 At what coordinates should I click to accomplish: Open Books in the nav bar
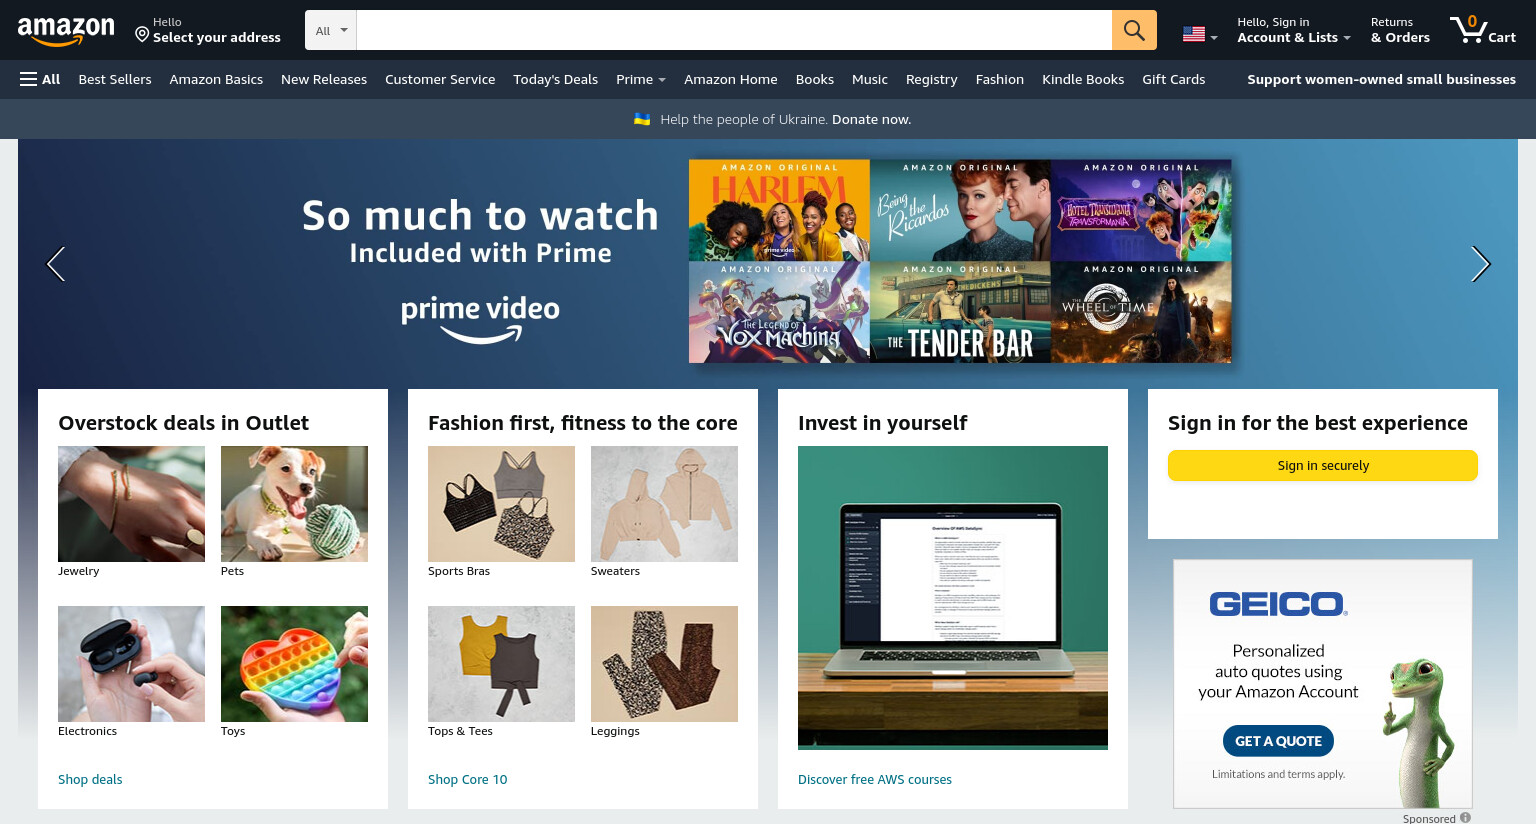coord(814,79)
